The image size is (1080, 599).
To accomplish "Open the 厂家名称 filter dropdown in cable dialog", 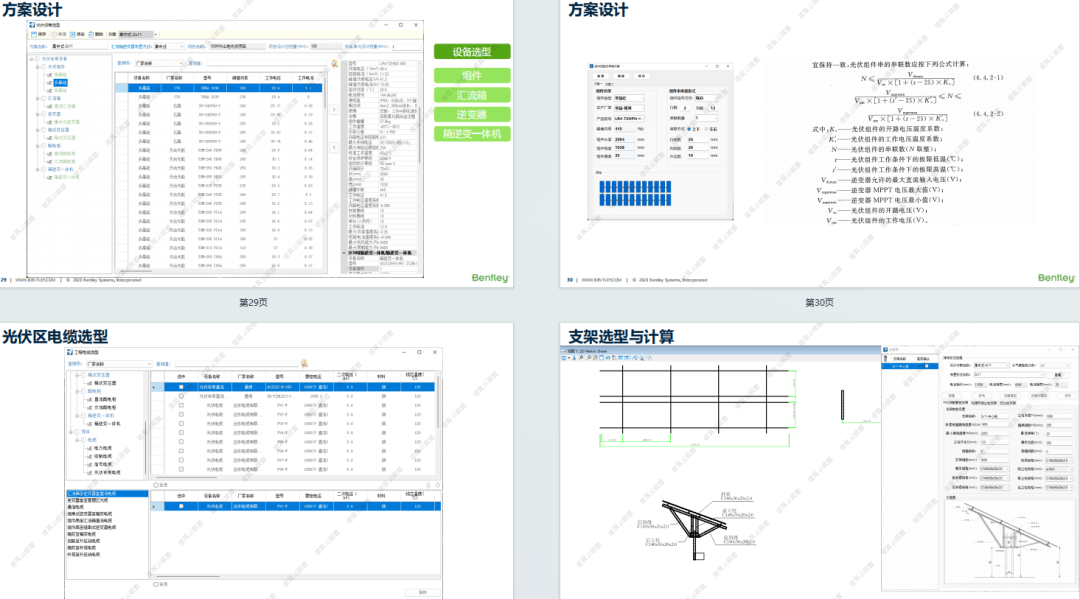I will tap(117, 364).
